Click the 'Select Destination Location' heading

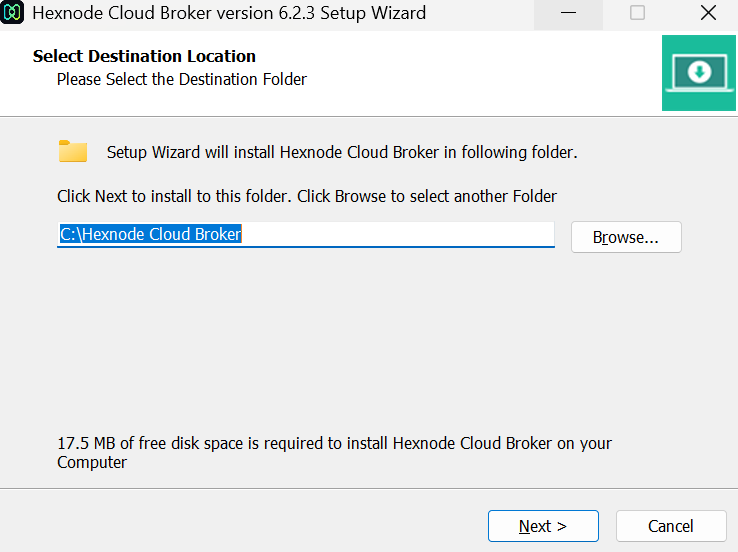144,56
